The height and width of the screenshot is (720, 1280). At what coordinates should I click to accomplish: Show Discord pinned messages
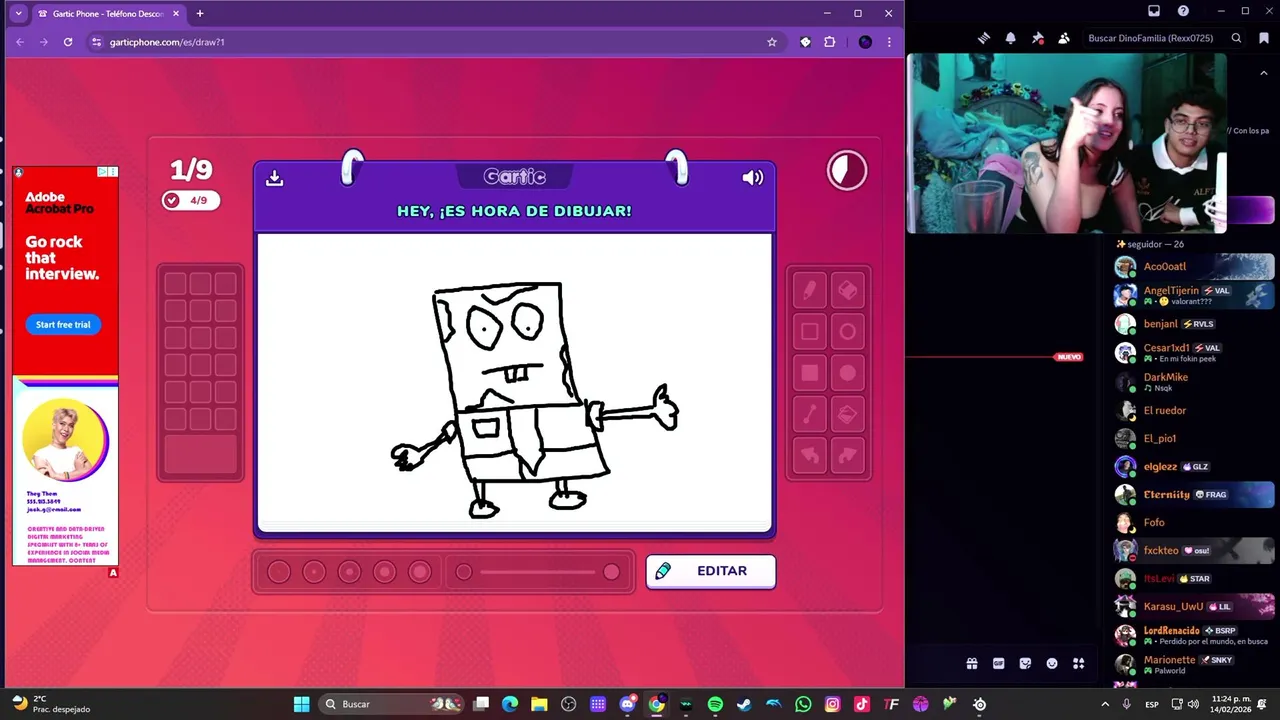pos(1038,38)
